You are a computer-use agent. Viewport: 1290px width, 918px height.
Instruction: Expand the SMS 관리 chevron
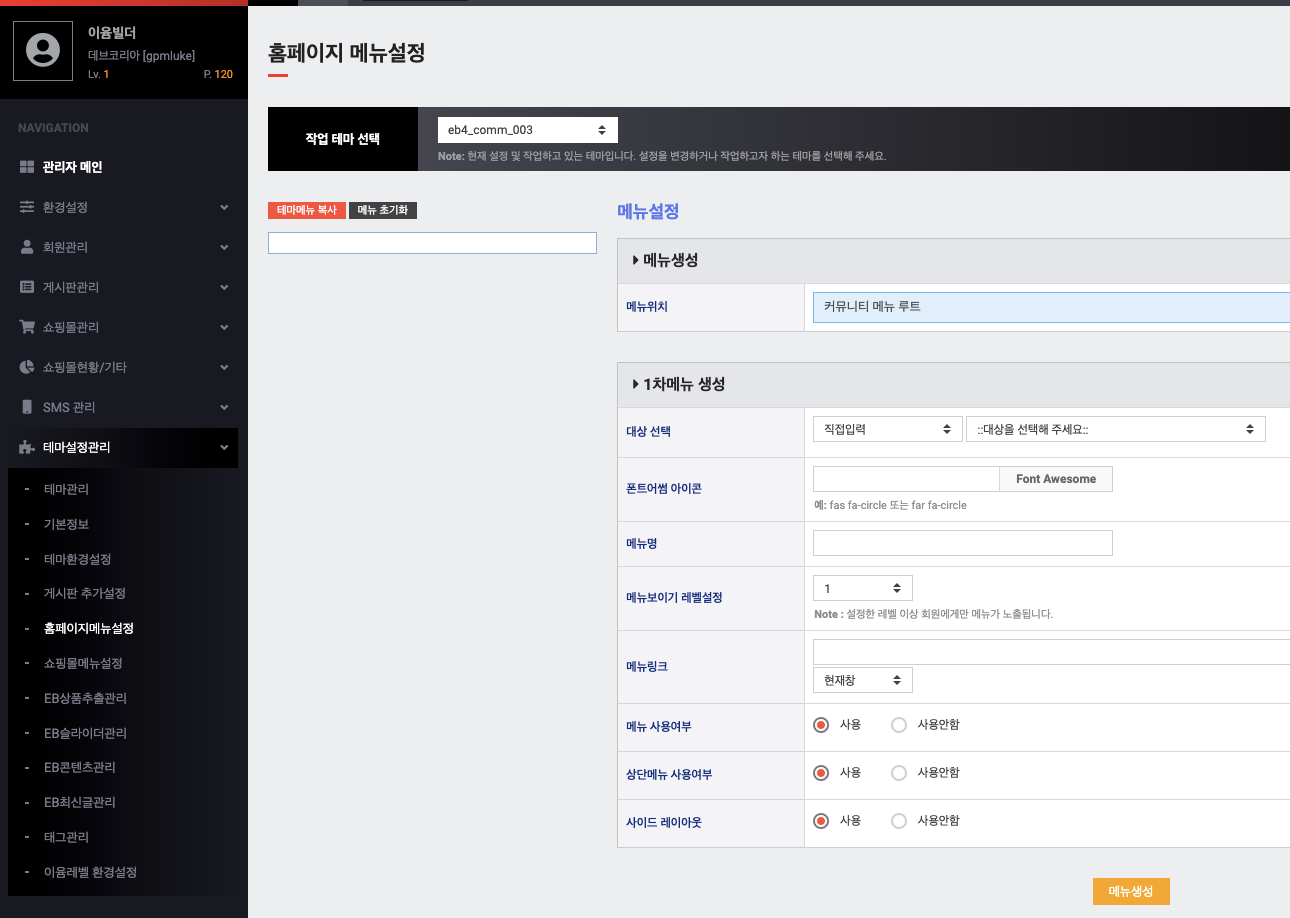pyautogui.click(x=224, y=407)
